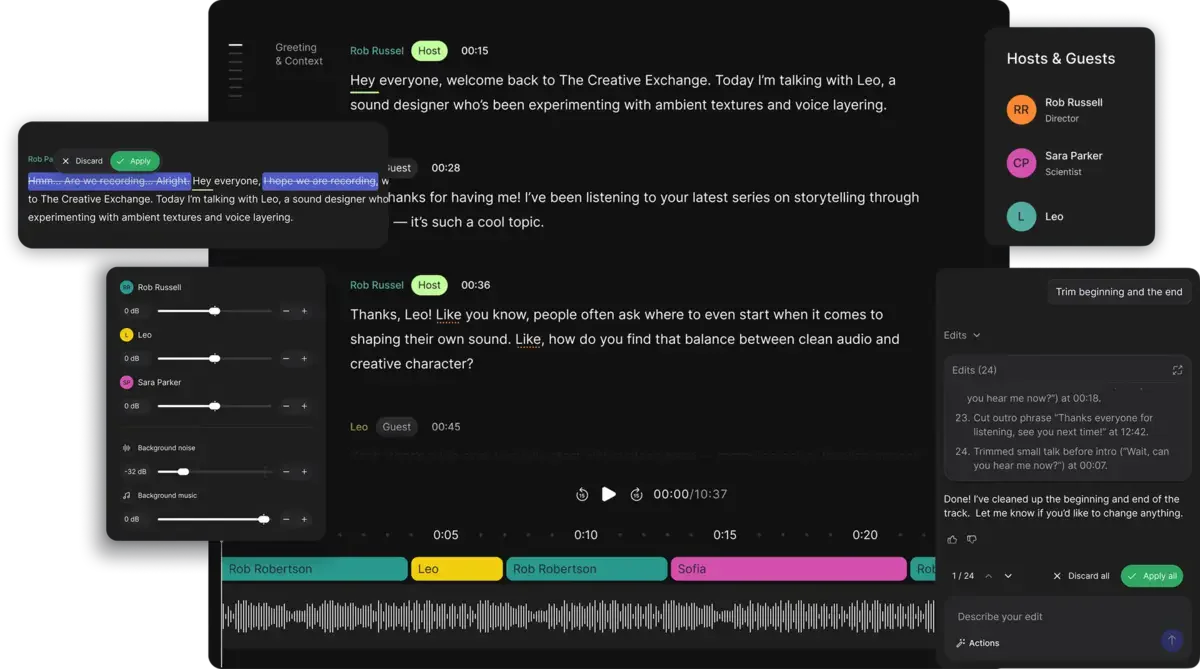Click the chapter outline lines icon
The width and height of the screenshot is (1200, 669).
pyautogui.click(x=235, y=71)
